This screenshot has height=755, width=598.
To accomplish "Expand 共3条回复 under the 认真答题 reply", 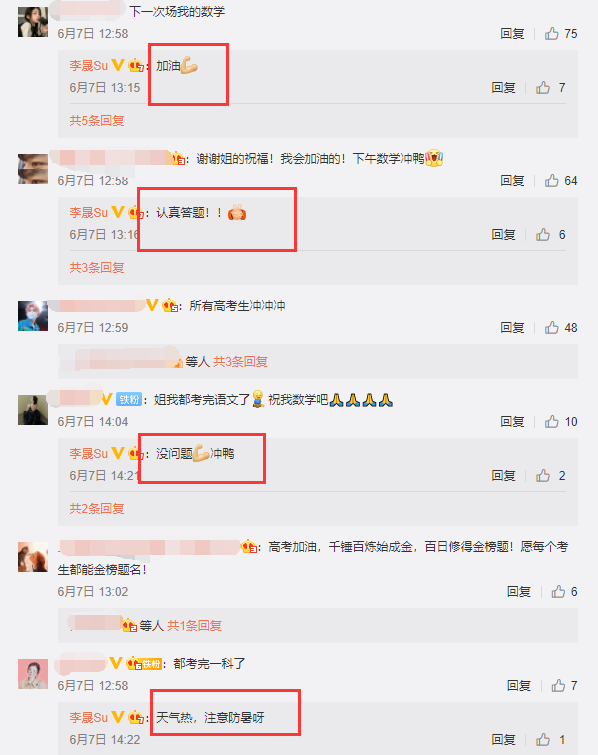I will point(97,267).
